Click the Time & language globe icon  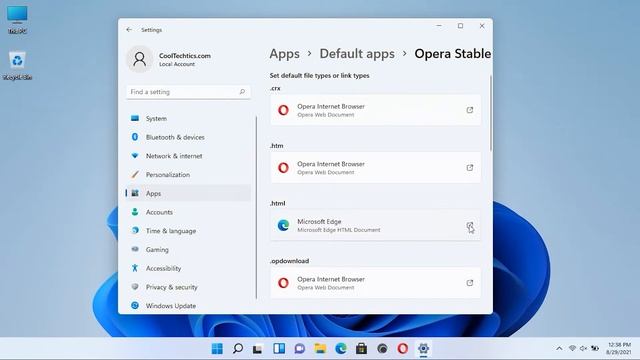point(135,230)
